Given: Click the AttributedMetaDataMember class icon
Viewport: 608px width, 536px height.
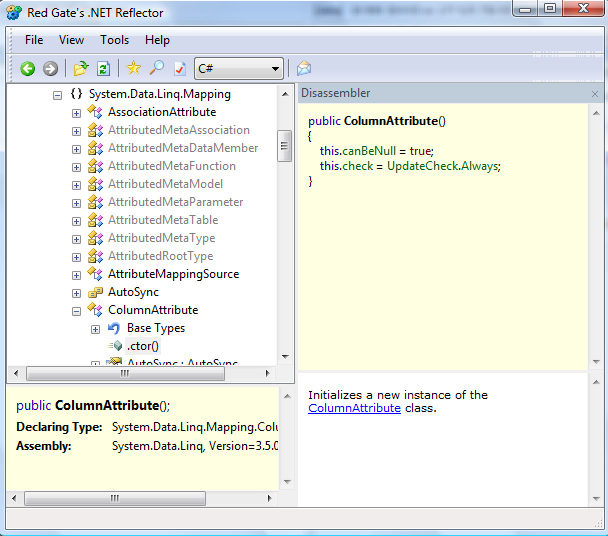Looking at the screenshot, I should pyautogui.click(x=95, y=148).
